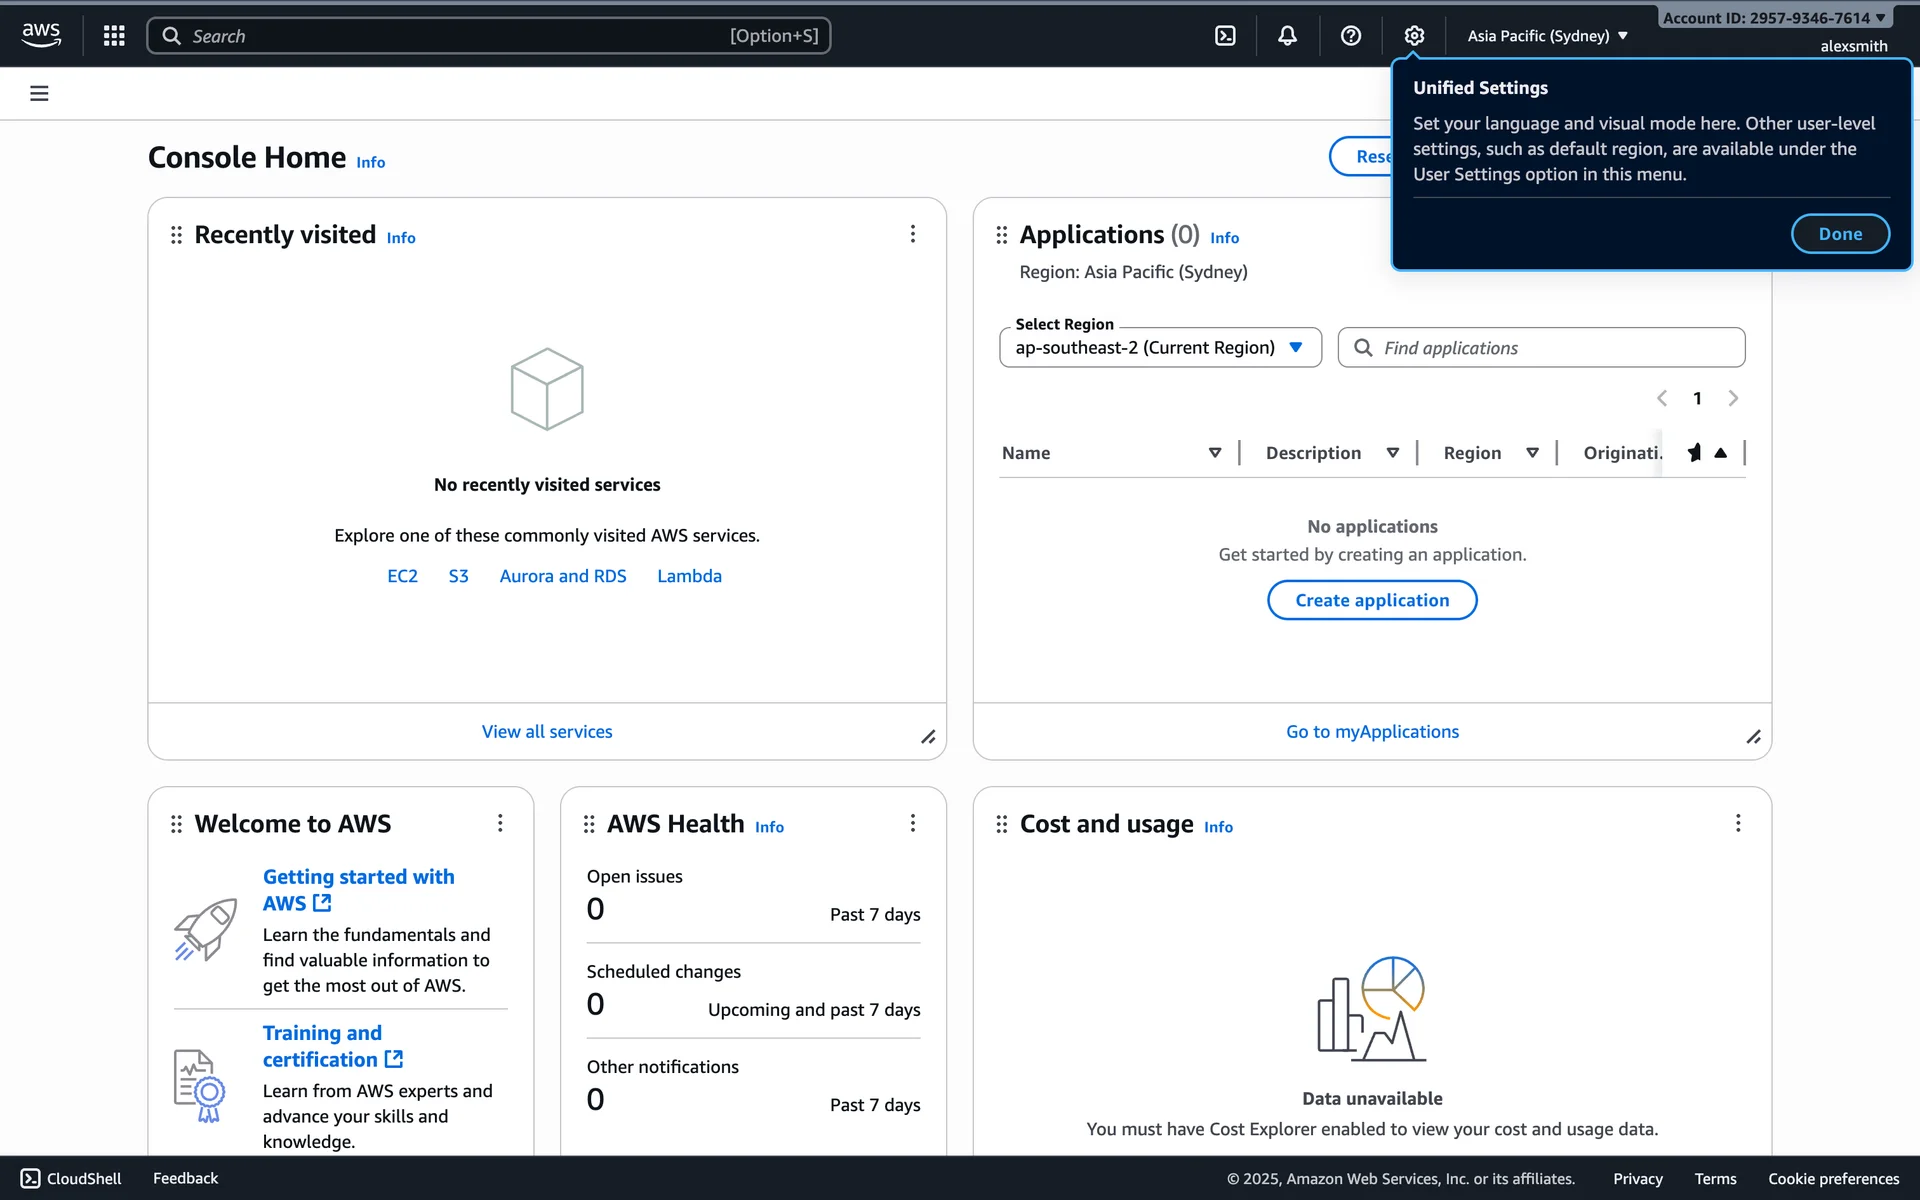This screenshot has width=1920, height=1200.
Task: Click the settings gear icon
Action: [1413, 36]
